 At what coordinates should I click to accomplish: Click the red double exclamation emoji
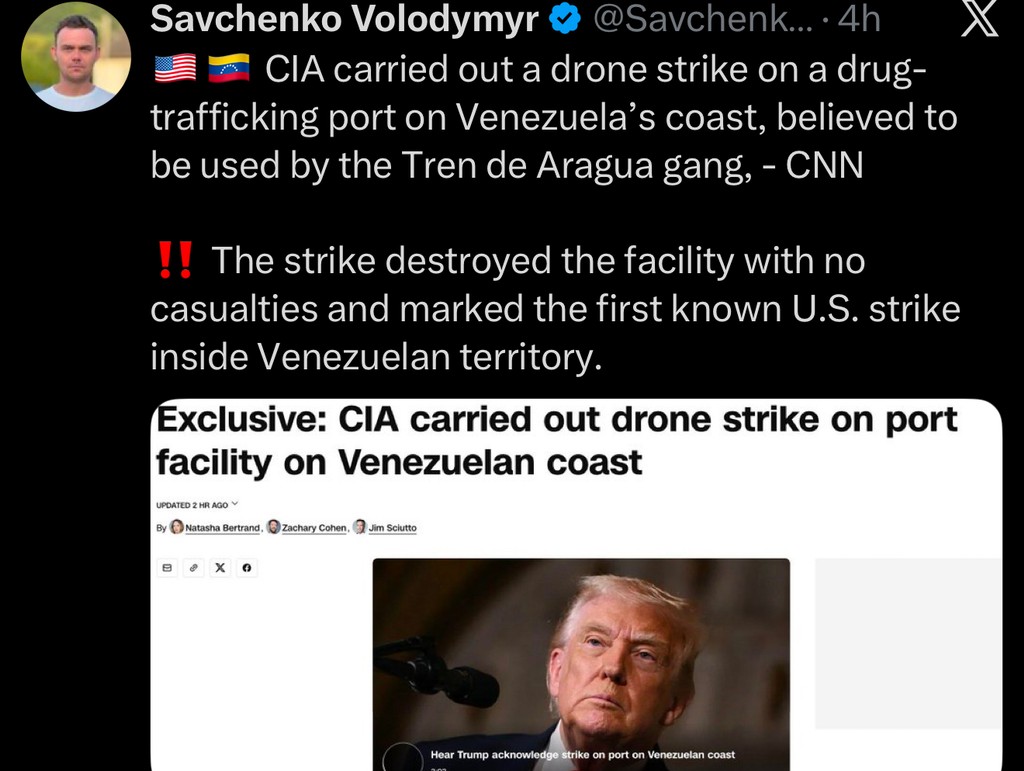pyautogui.click(x=176, y=260)
